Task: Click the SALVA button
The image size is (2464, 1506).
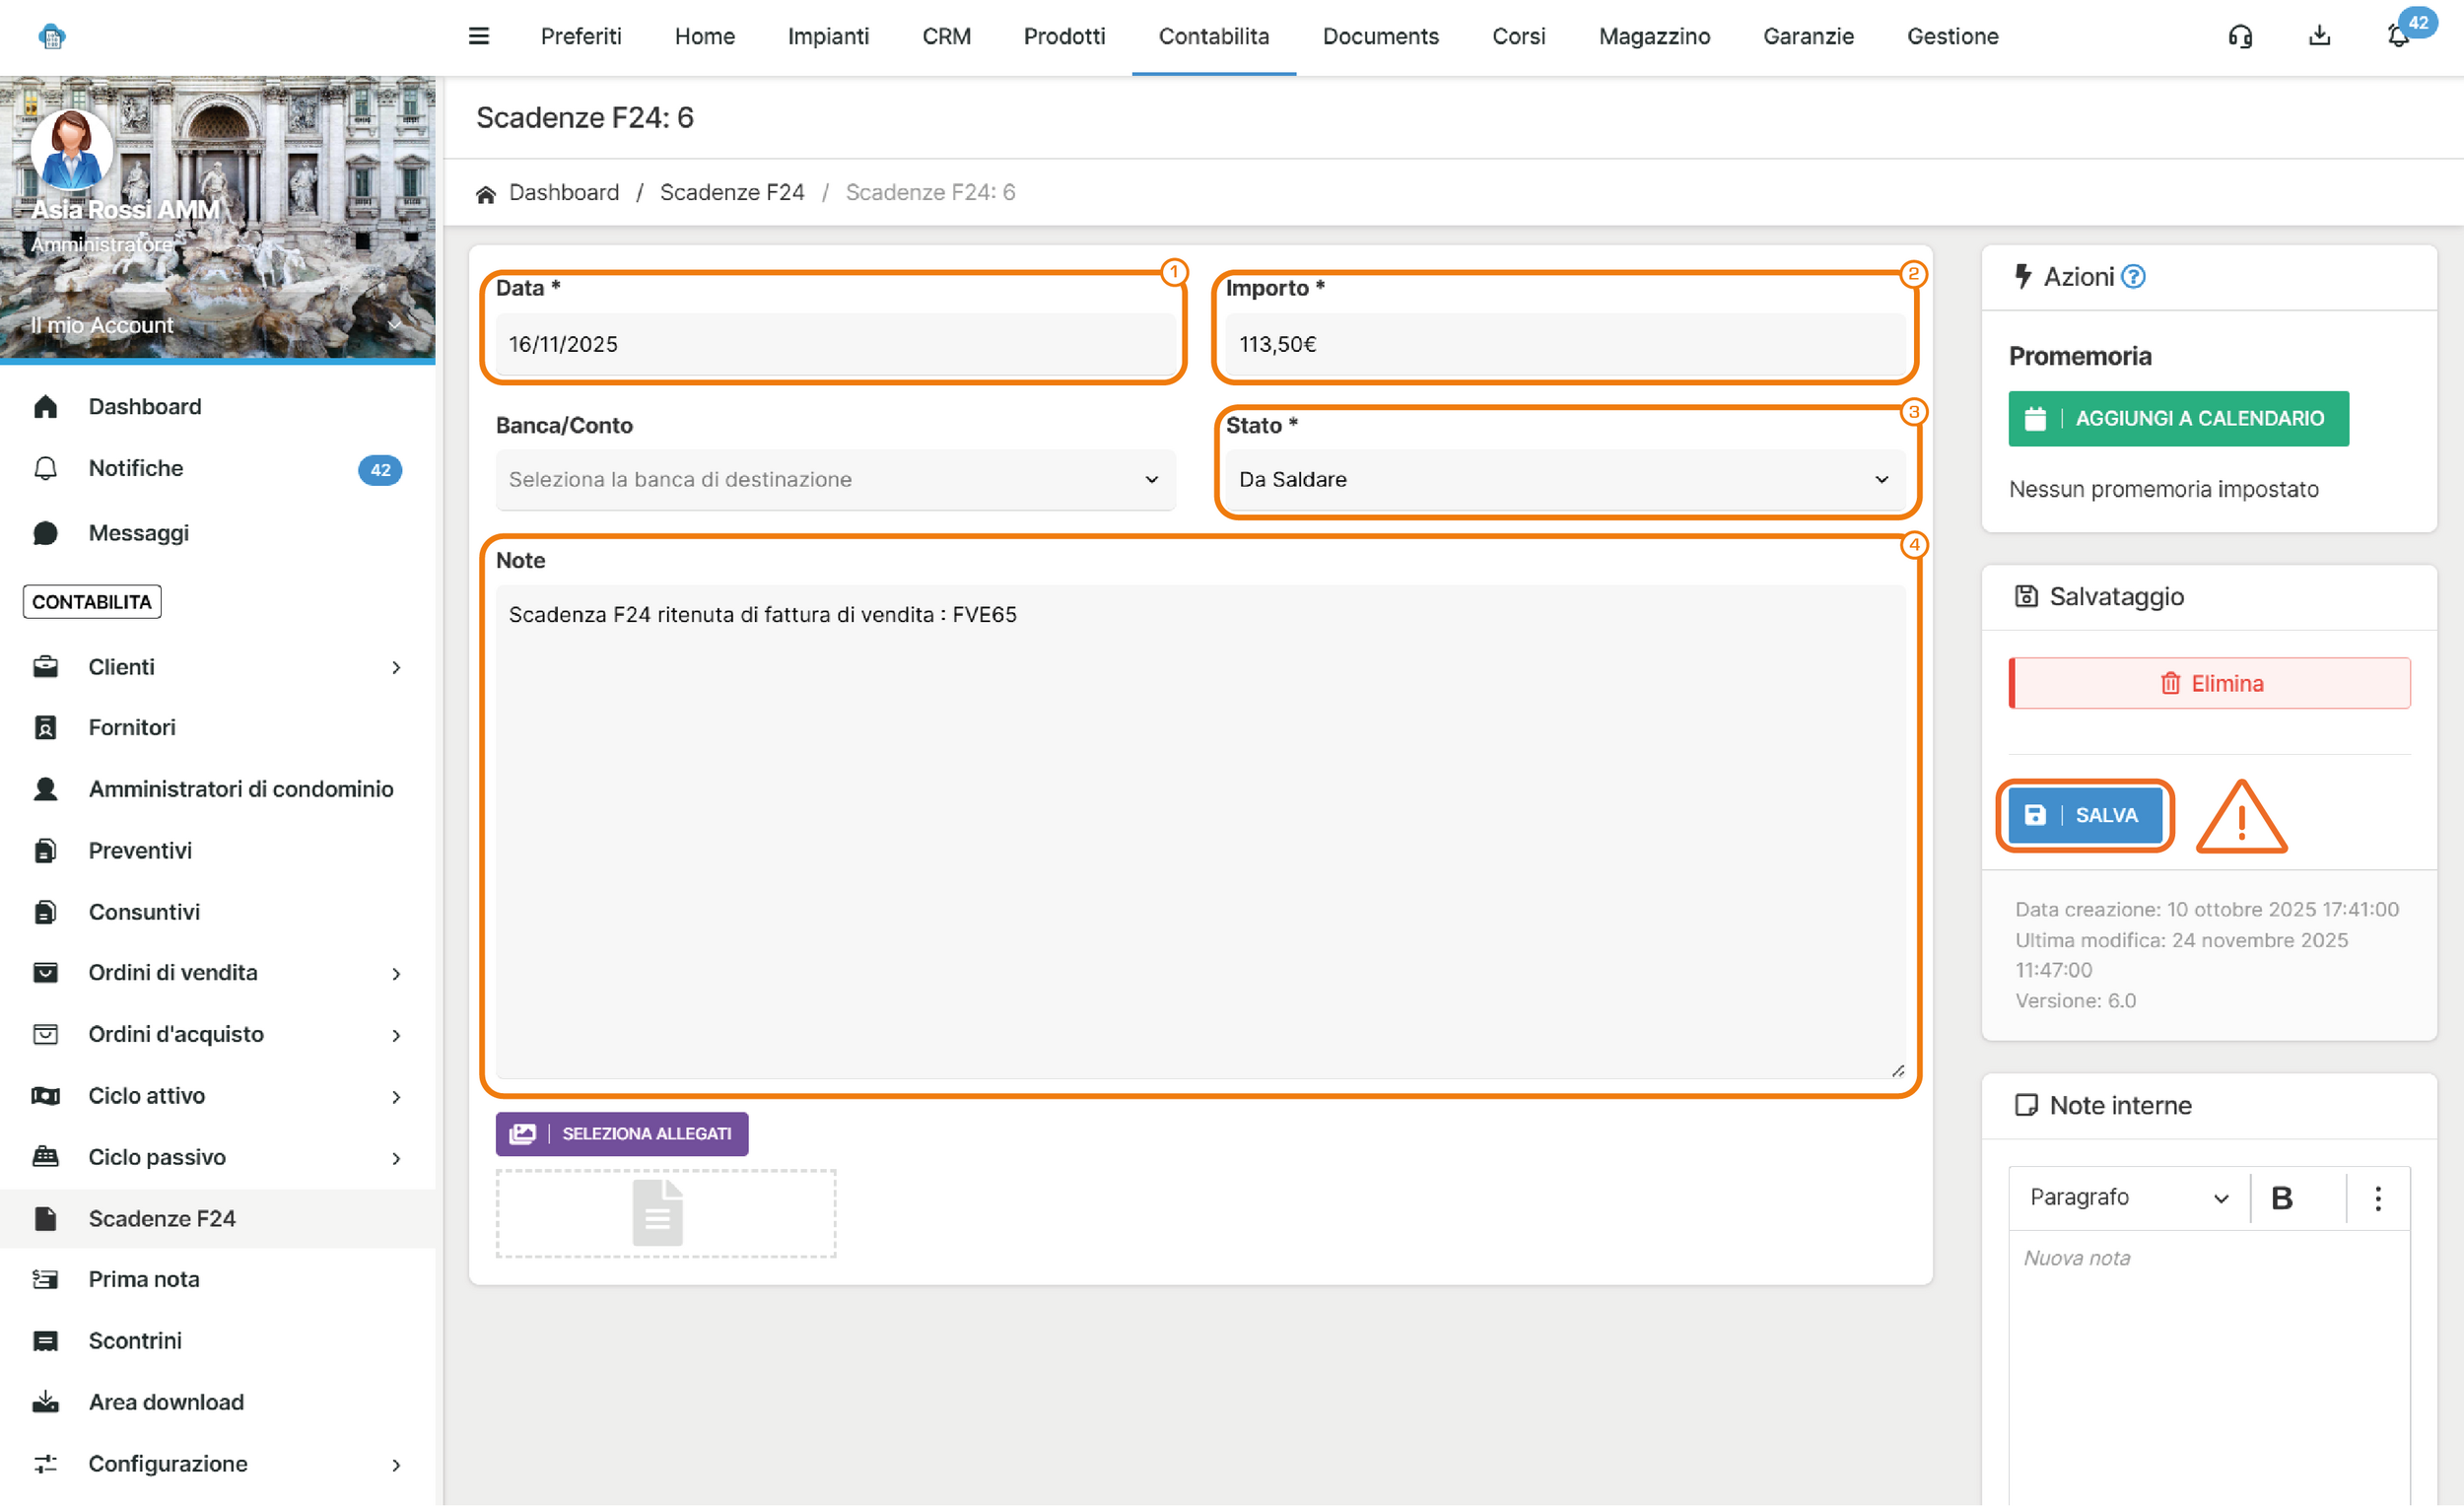Action: point(2085,815)
